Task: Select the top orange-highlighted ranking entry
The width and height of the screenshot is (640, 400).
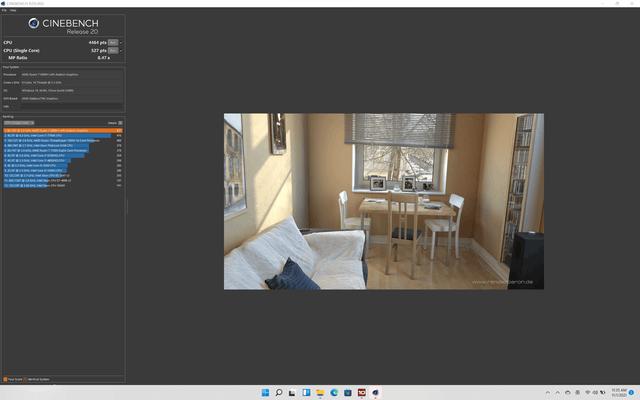Action: [x=62, y=130]
